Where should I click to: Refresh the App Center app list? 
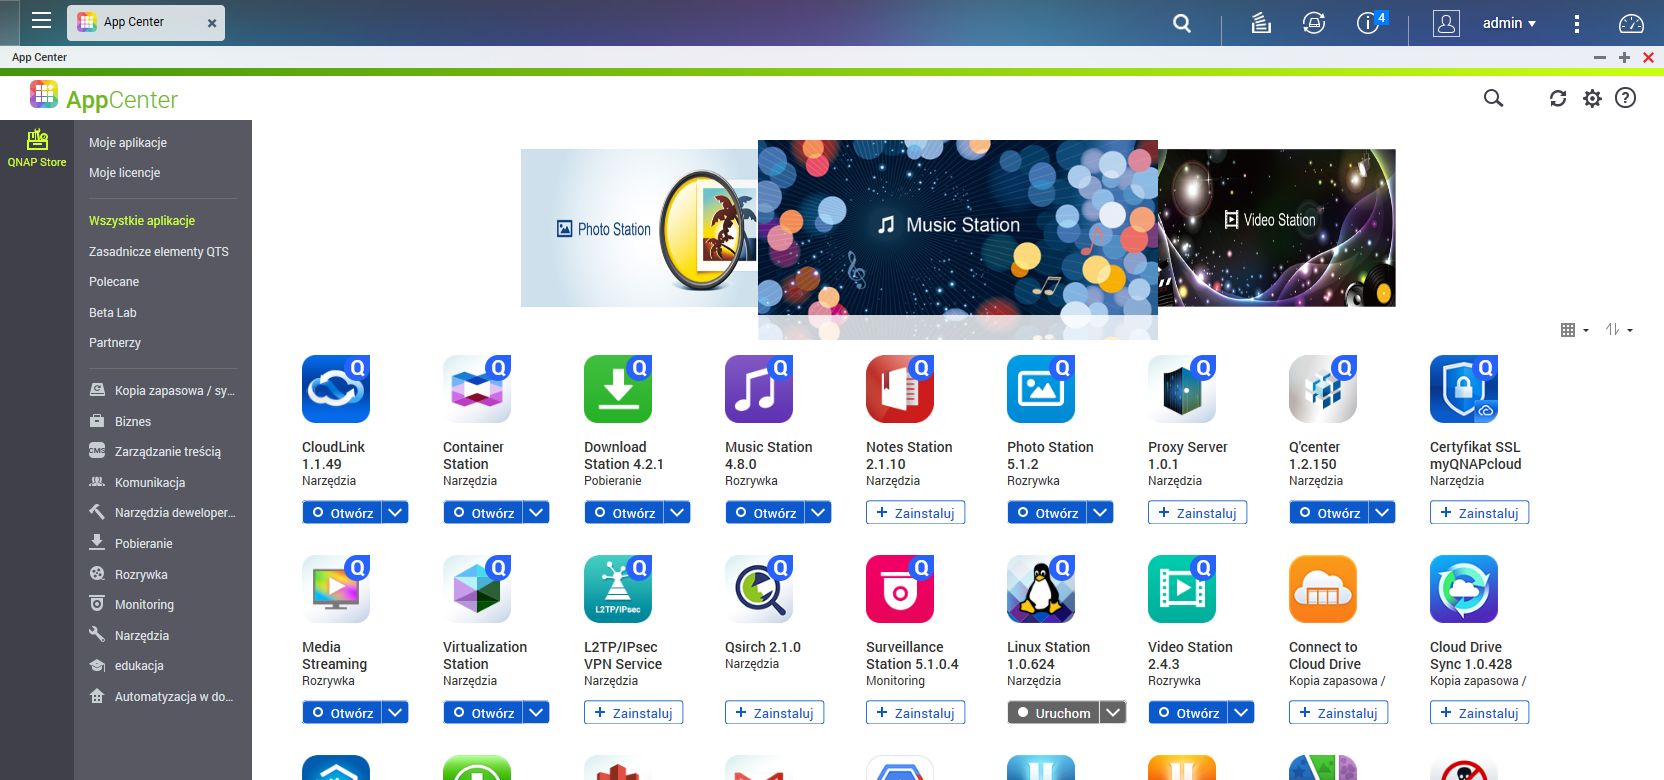(x=1558, y=98)
